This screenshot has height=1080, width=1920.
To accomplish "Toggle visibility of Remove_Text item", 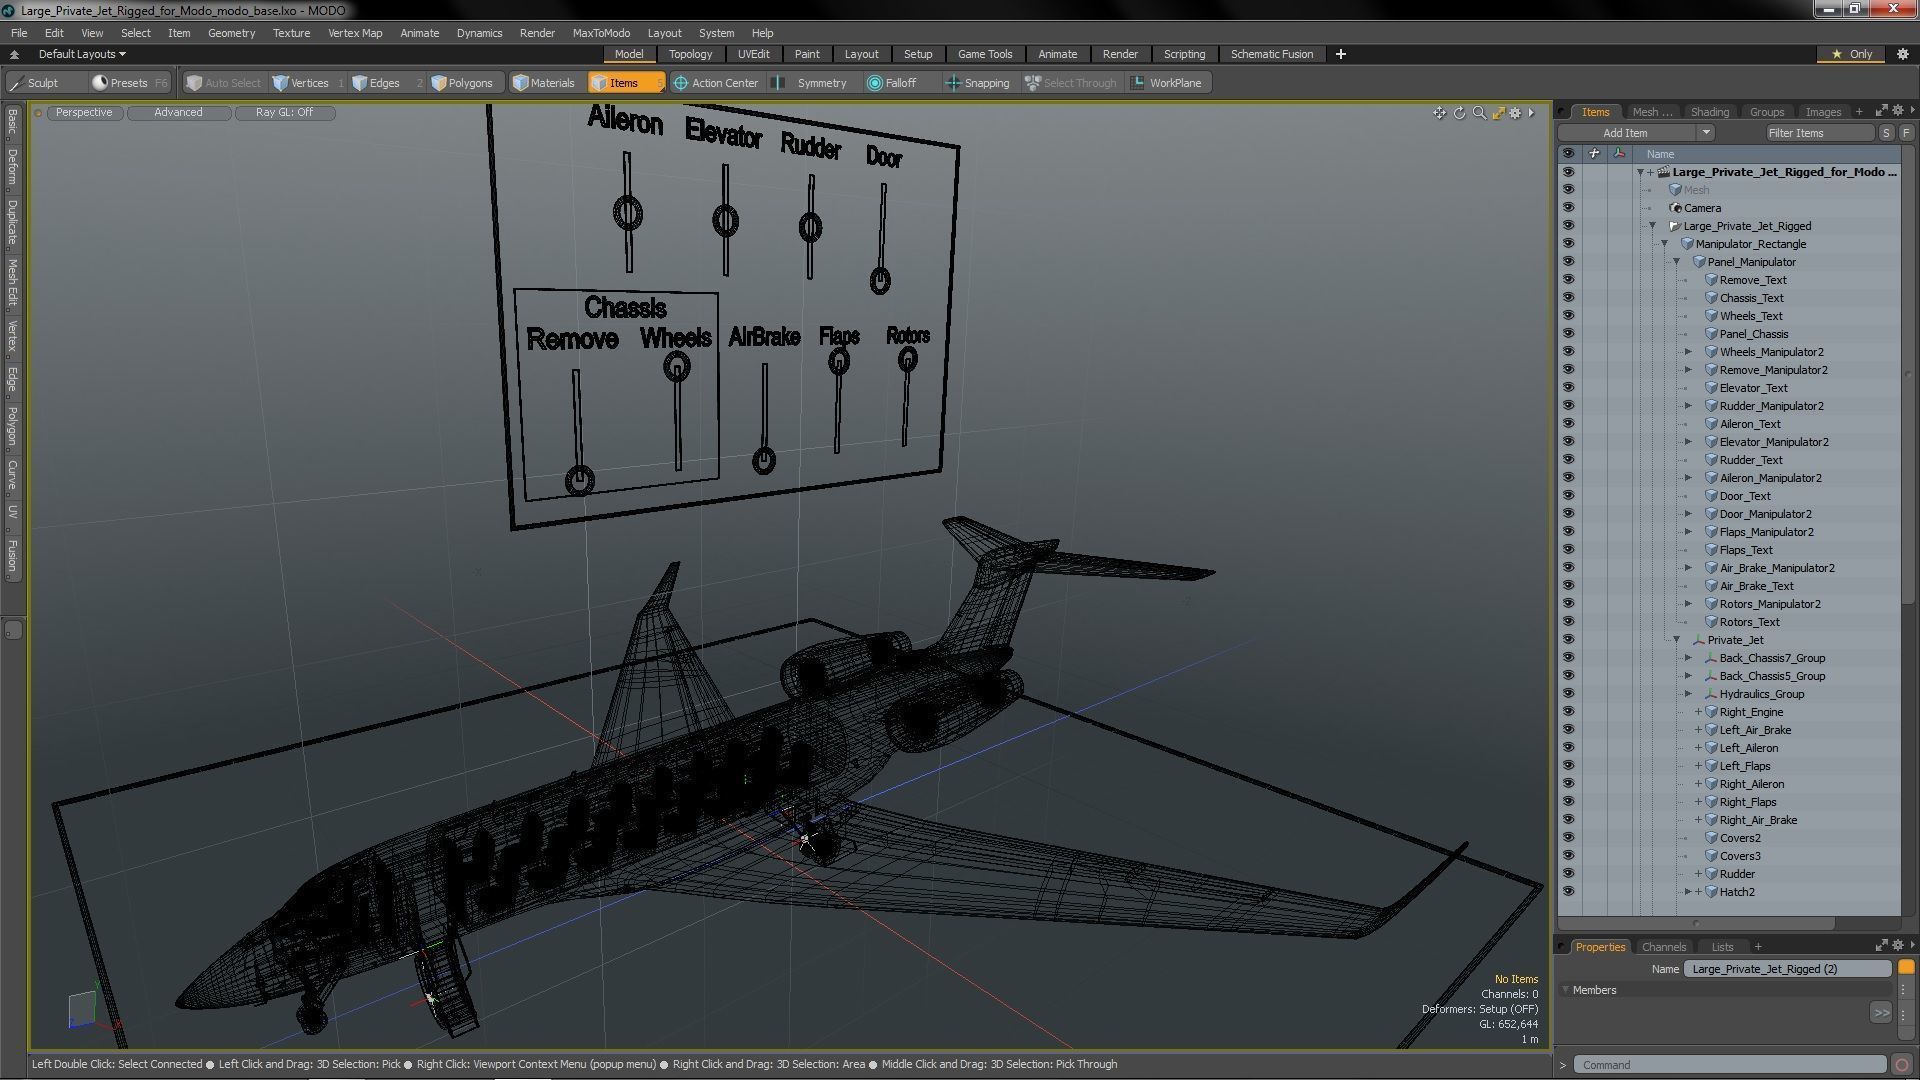I will click(1568, 280).
